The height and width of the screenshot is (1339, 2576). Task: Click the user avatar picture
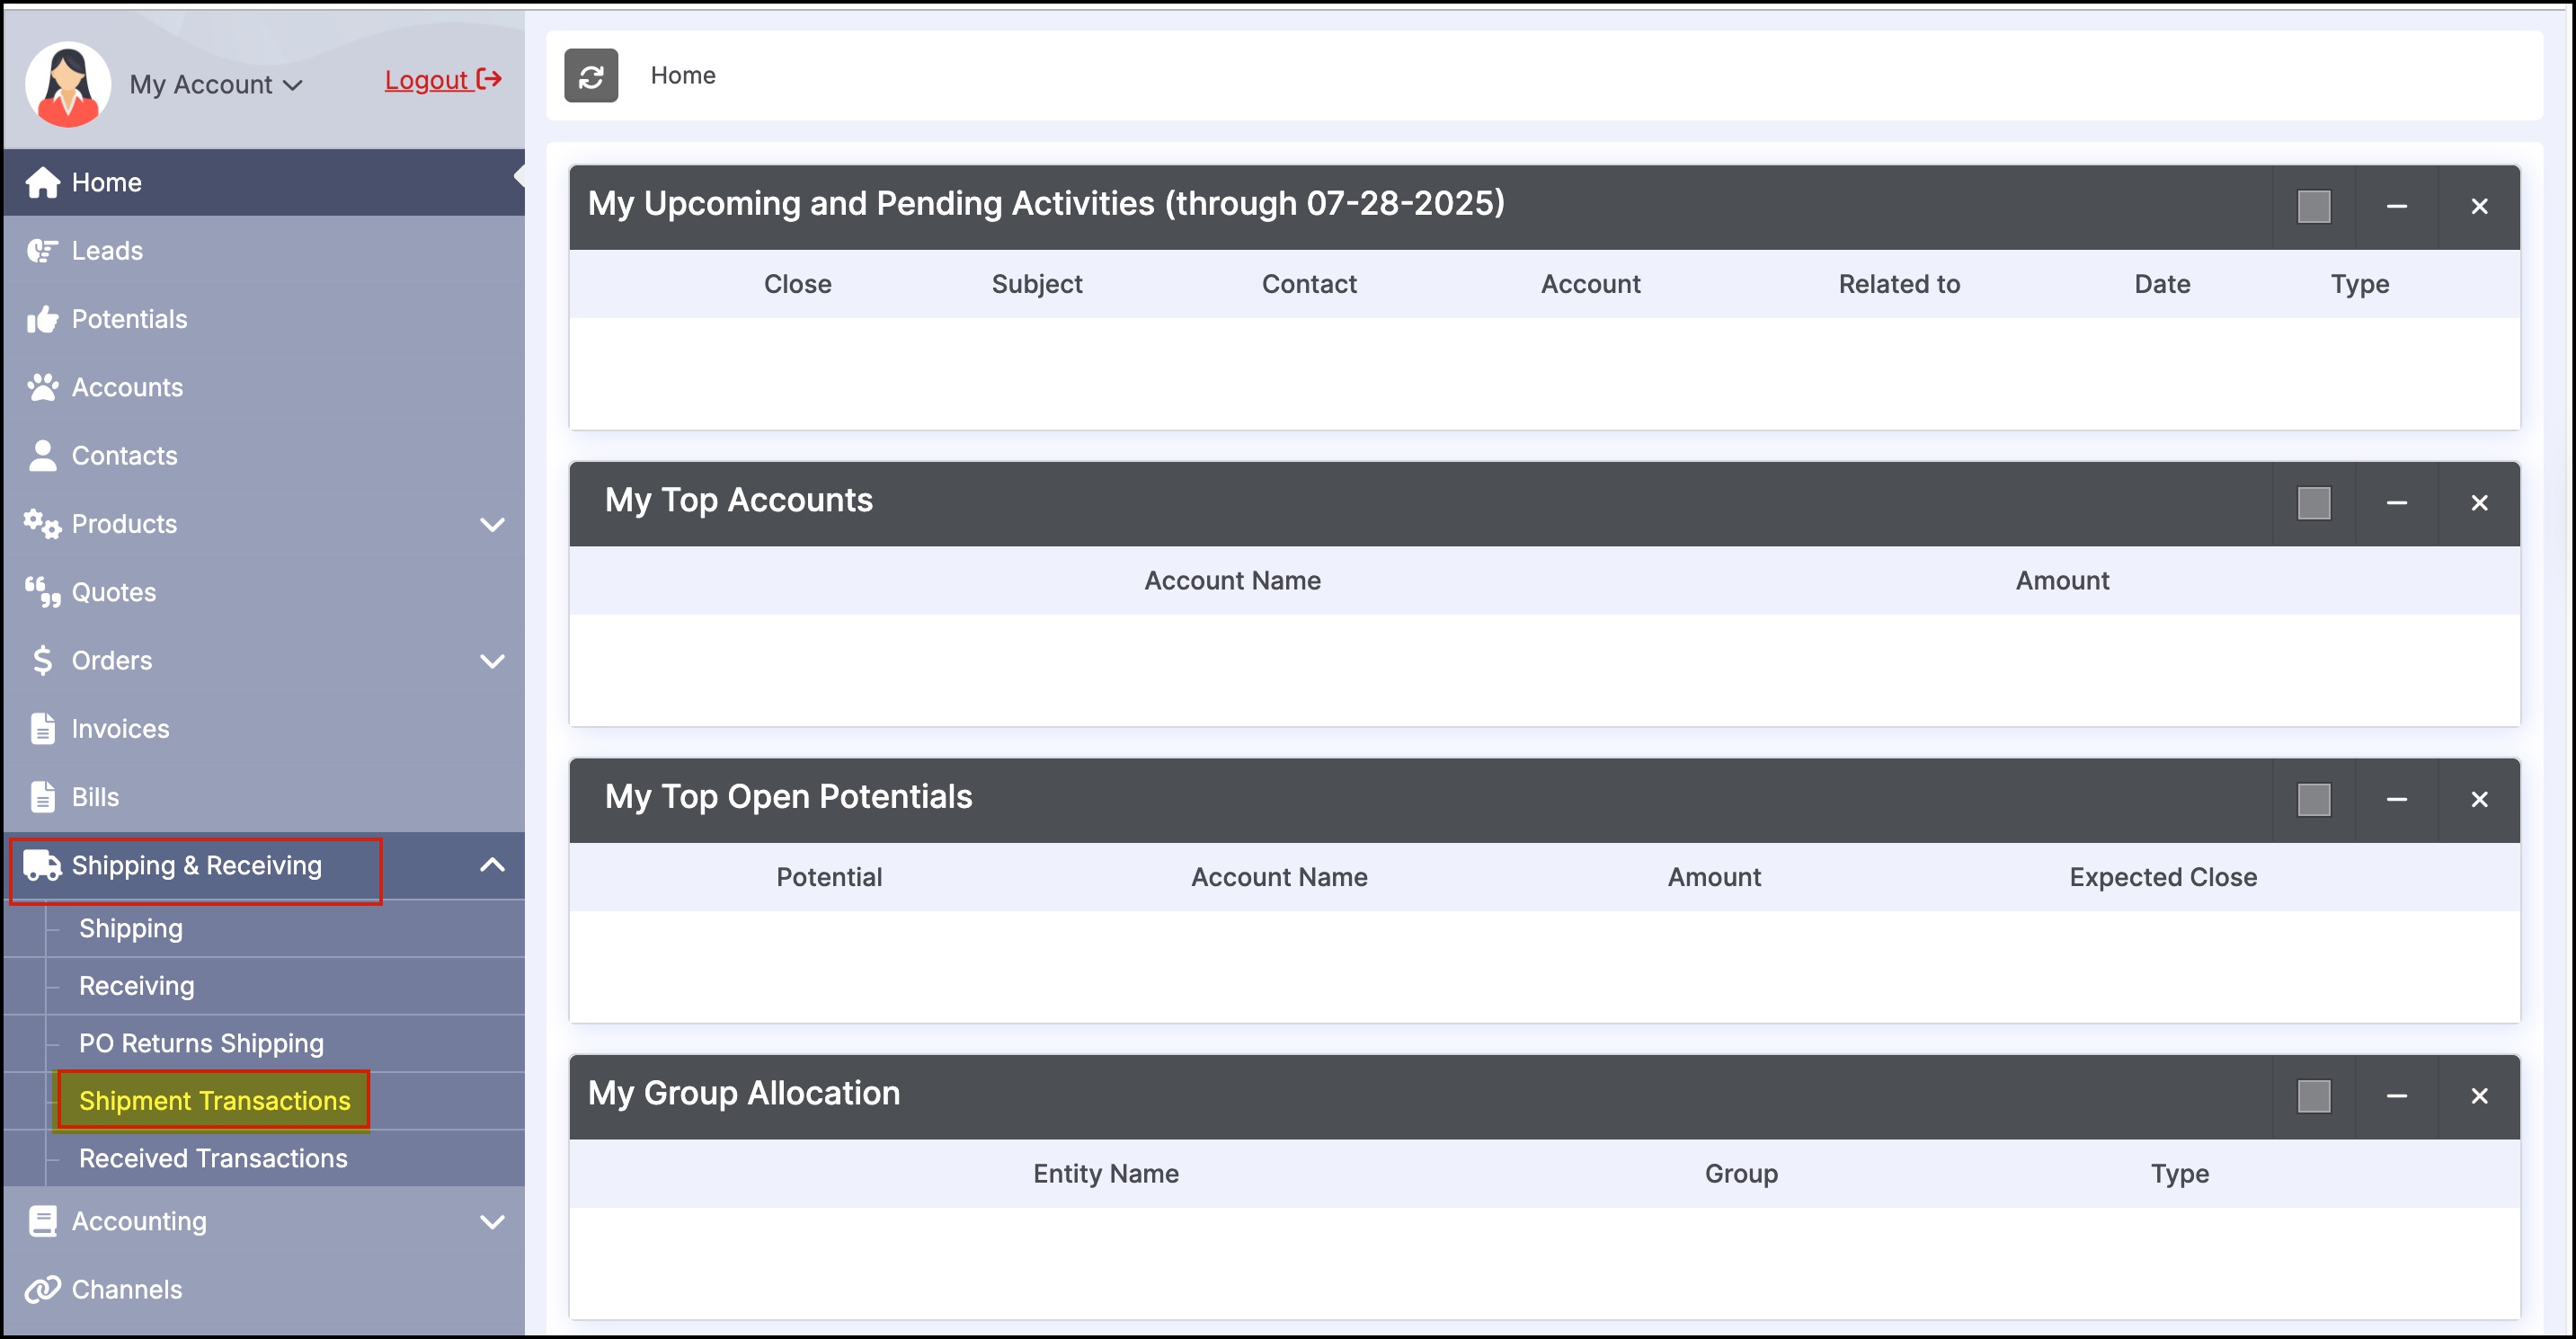[x=68, y=84]
